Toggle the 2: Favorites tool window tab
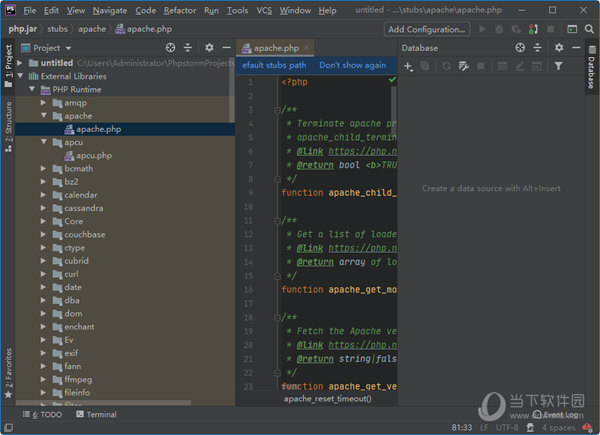 [x=8, y=373]
